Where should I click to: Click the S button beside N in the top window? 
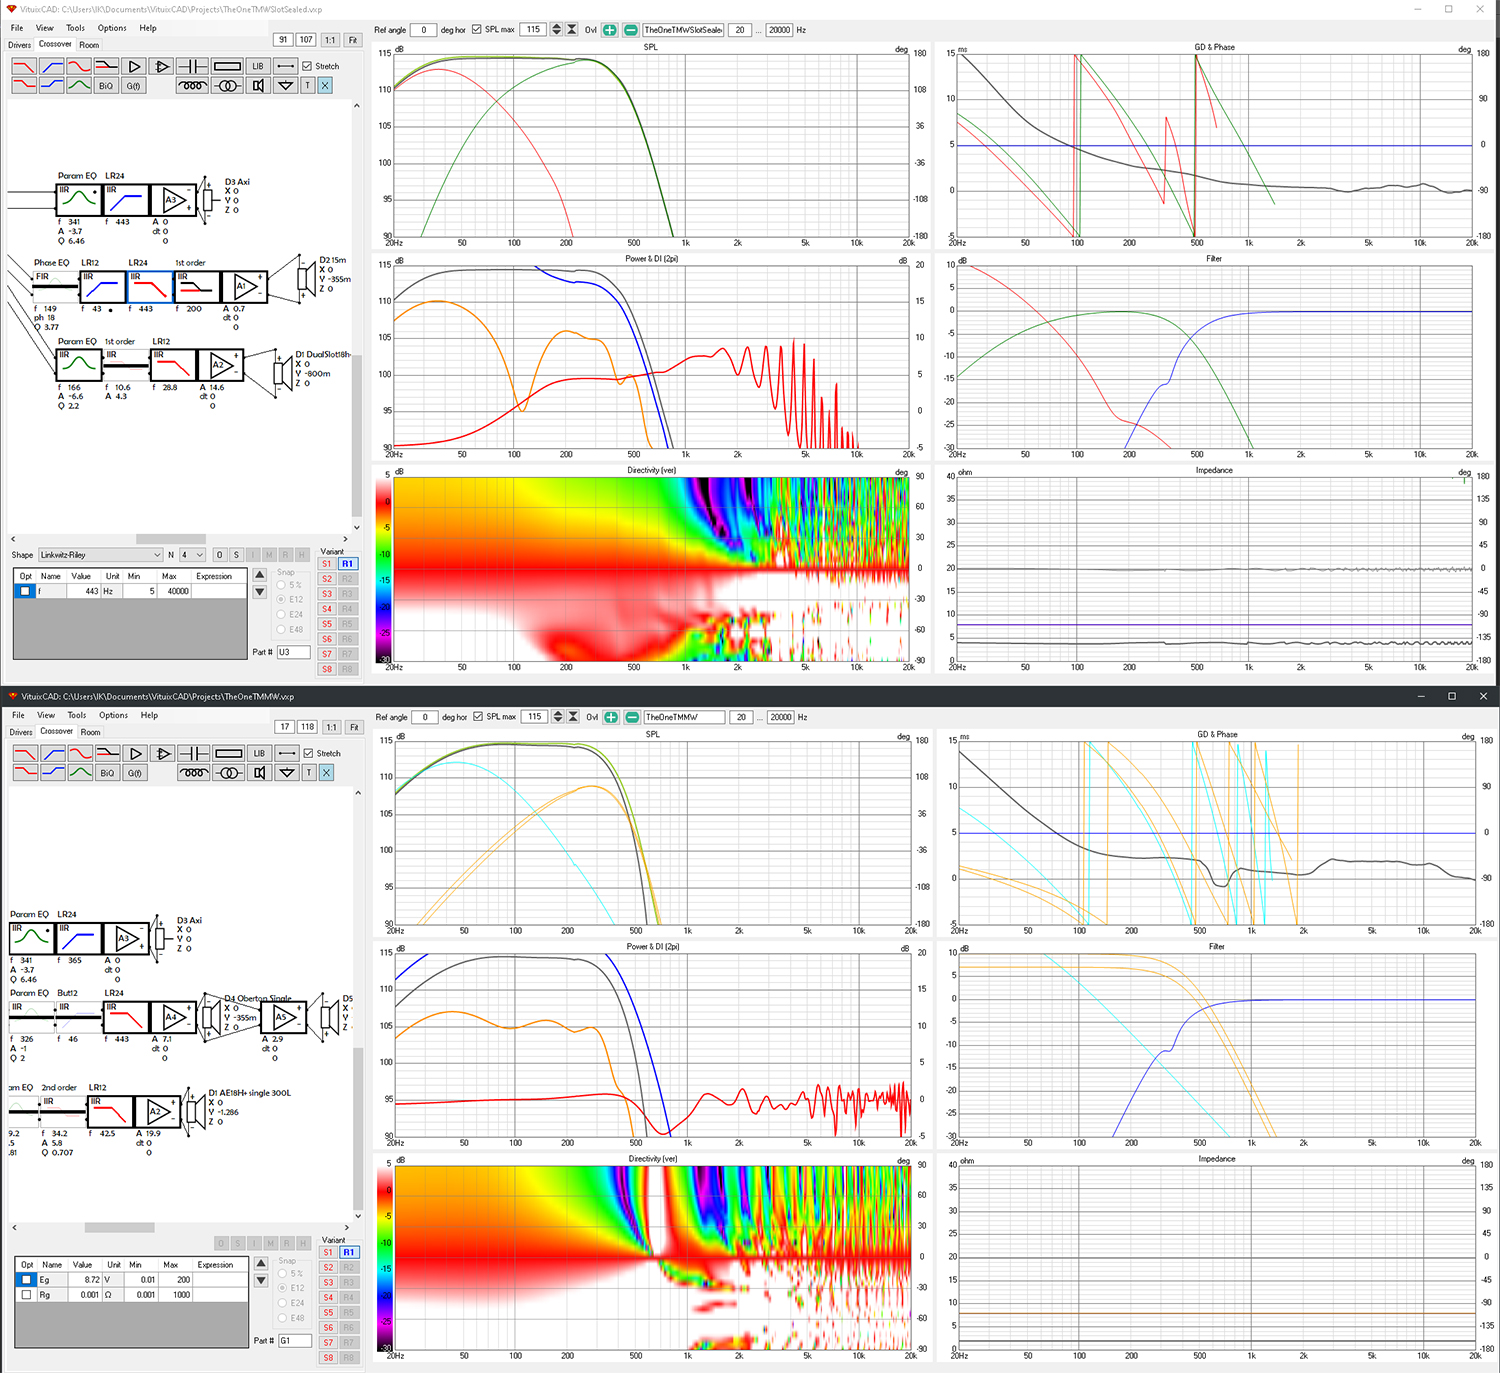(236, 555)
